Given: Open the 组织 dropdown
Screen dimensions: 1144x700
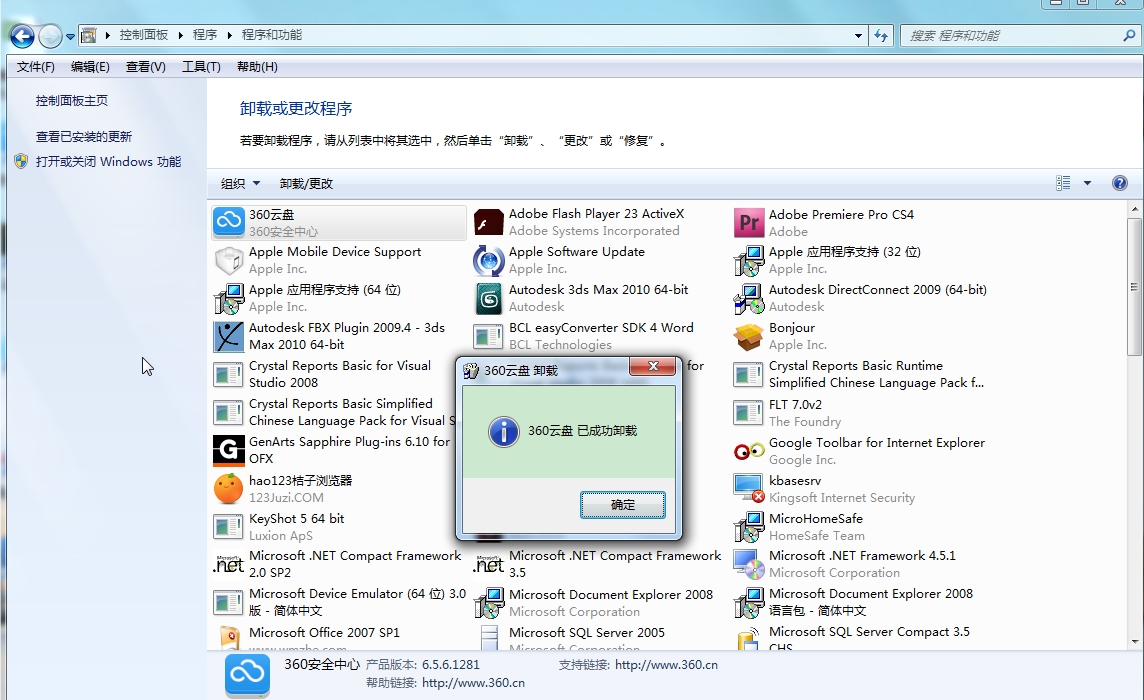Looking at the screenshot, I should tap(240, 183).
